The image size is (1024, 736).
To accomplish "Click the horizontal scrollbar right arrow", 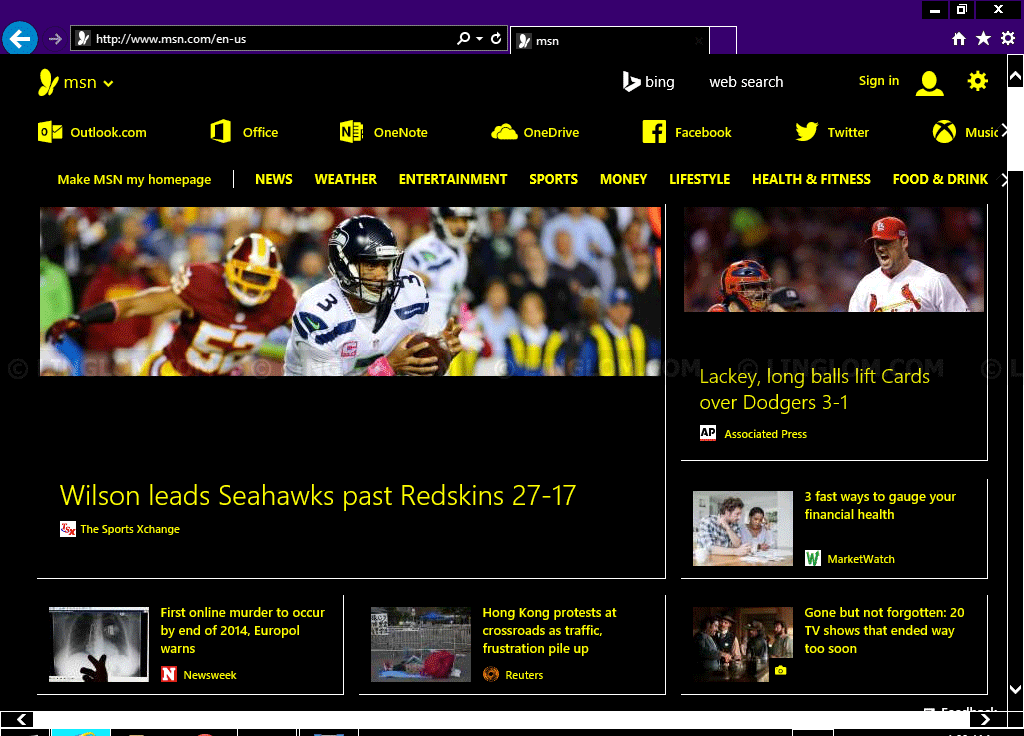I will (x=985, y=719).
